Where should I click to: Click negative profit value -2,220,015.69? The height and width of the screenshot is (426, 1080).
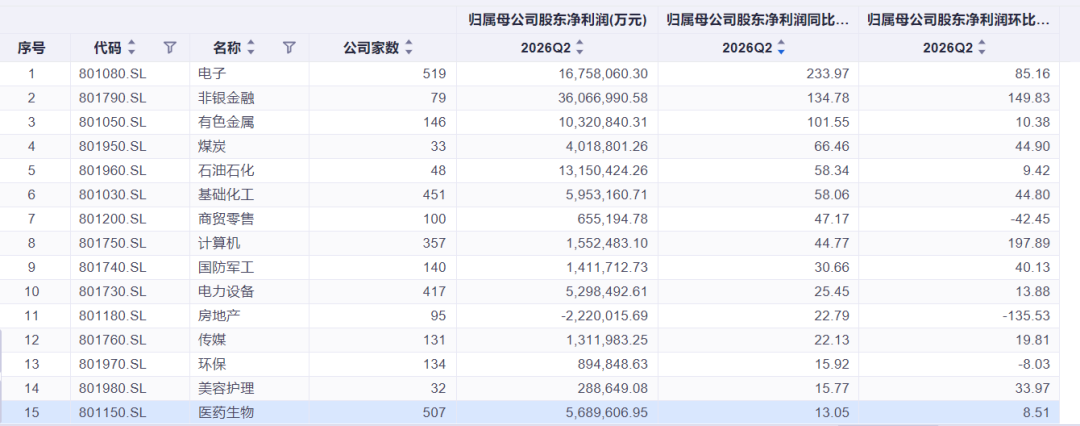604,316
